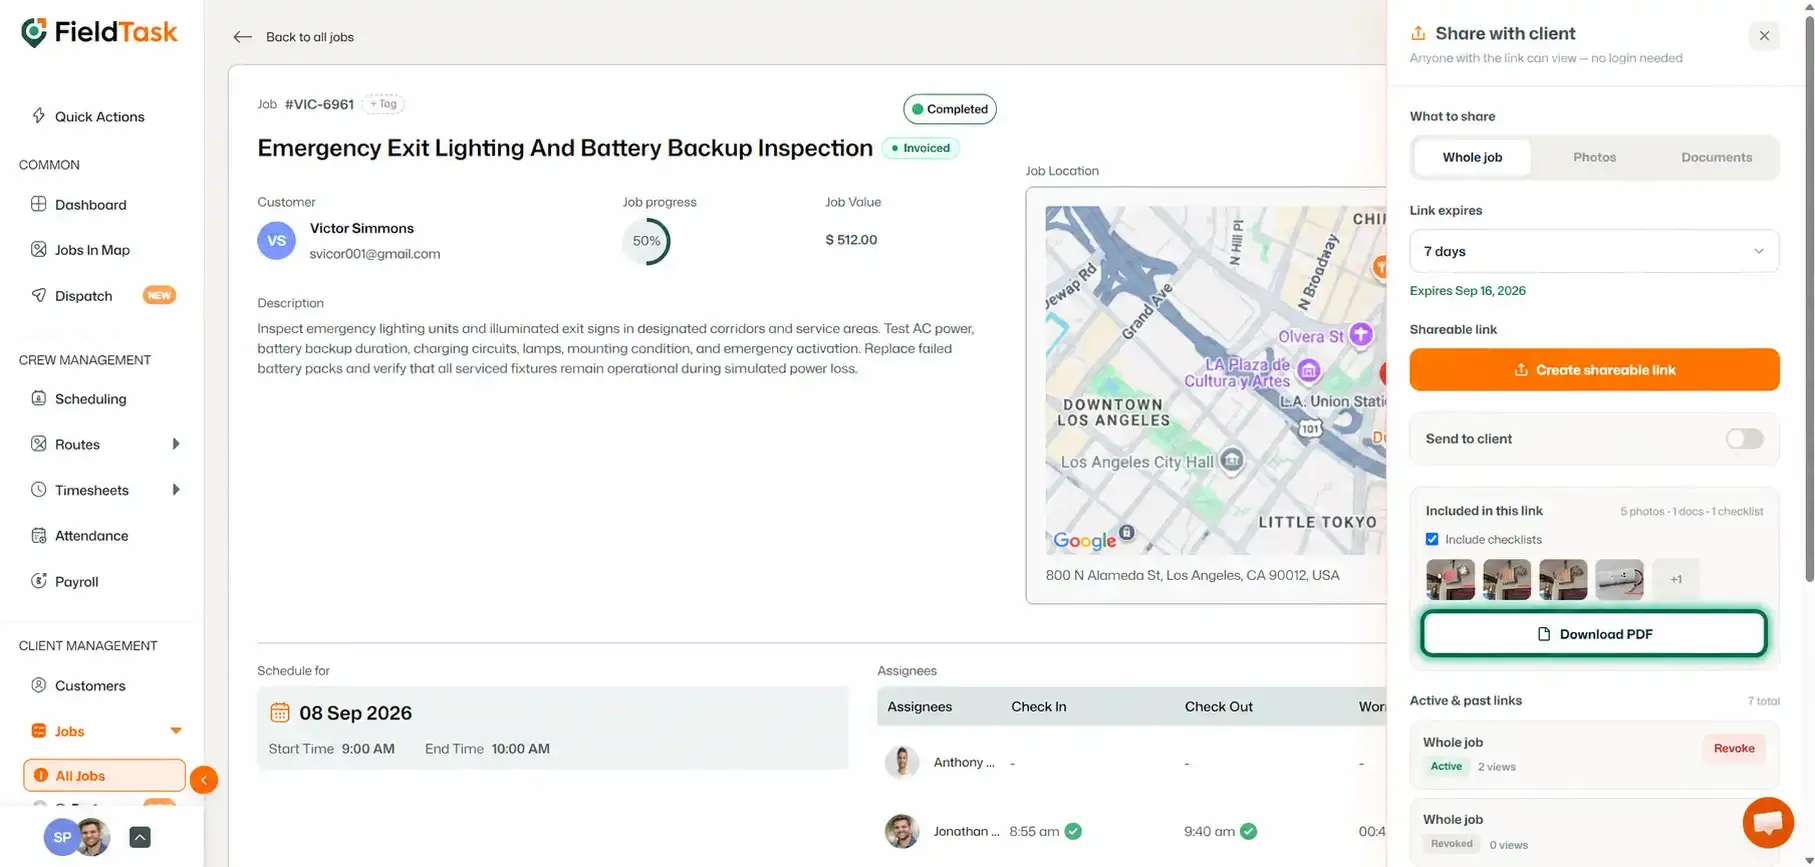This screenshot has height=867, width=1815.
Task: Click Victor Simmons customer name
Action: [362, 228]
